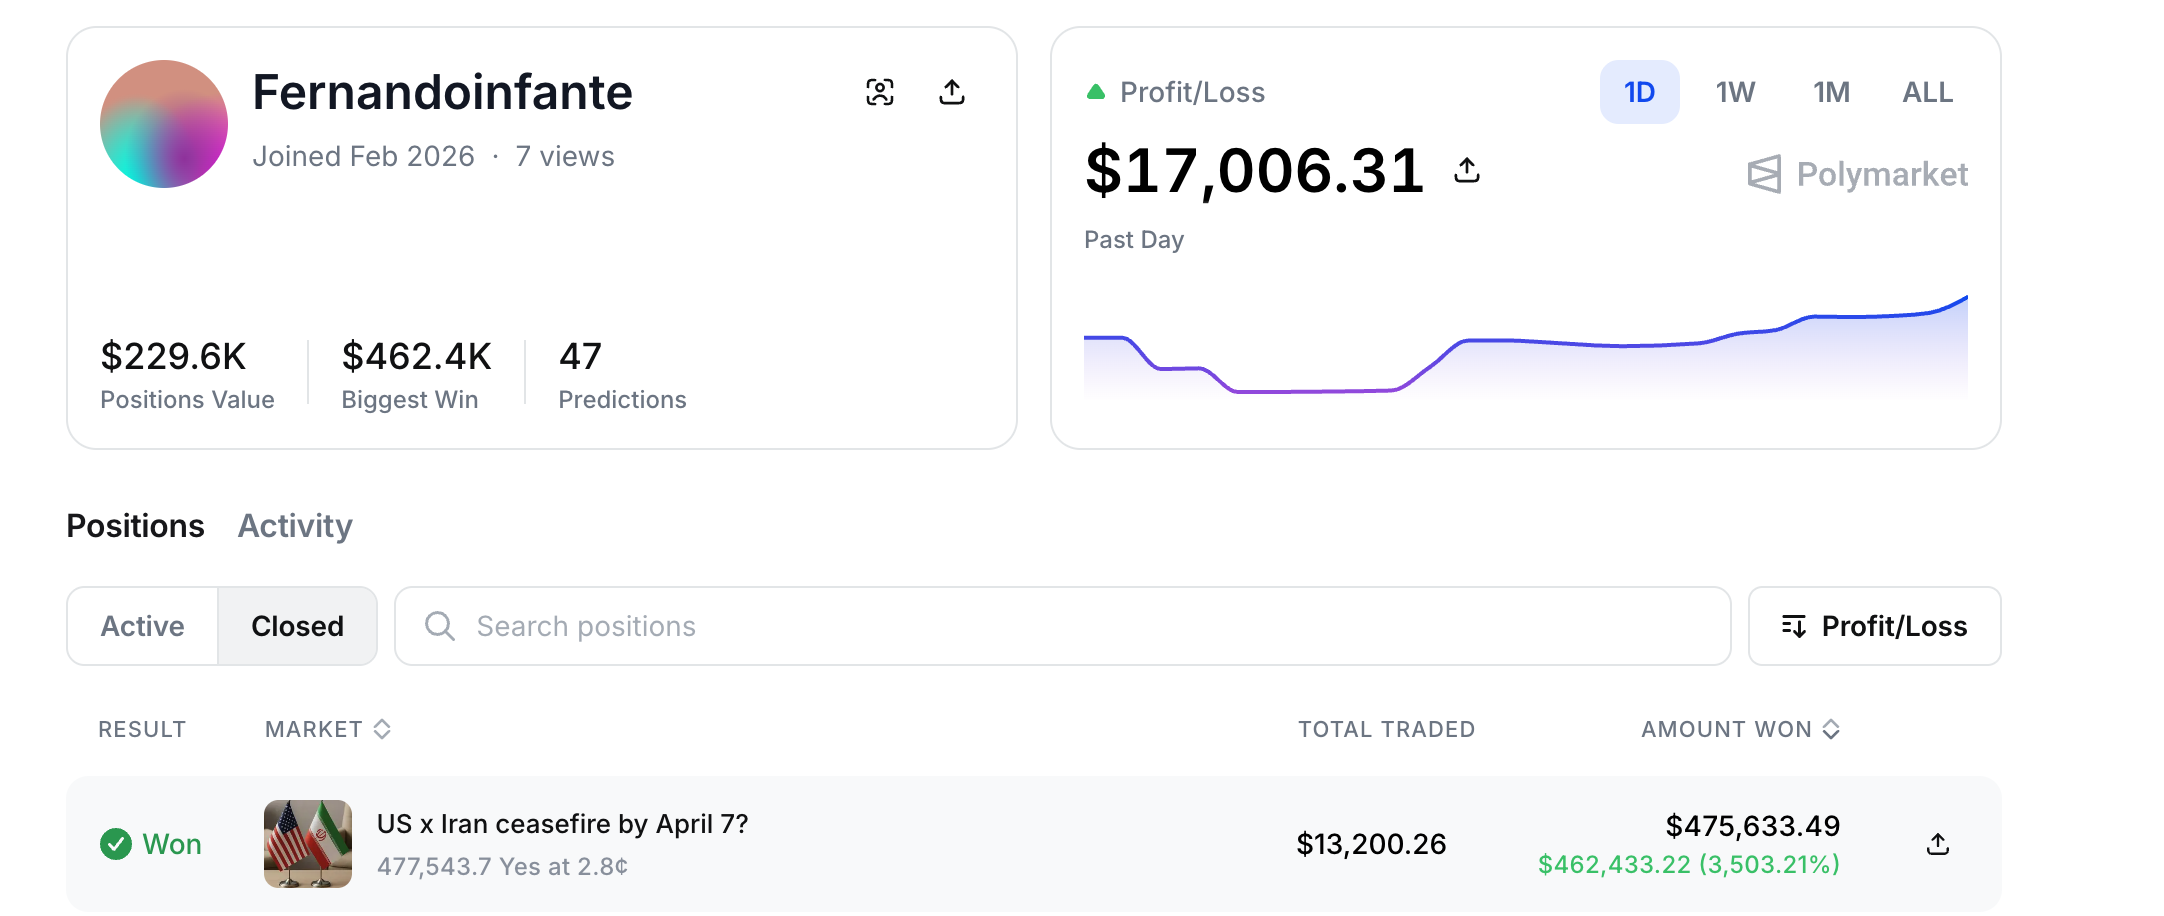
Task: Open the Positions tab
Action: coord(135,526)
